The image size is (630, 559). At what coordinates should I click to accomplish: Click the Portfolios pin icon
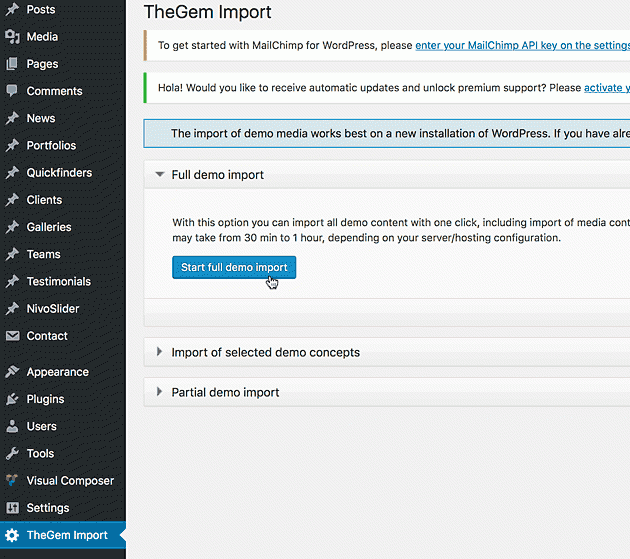coord(12,145)
